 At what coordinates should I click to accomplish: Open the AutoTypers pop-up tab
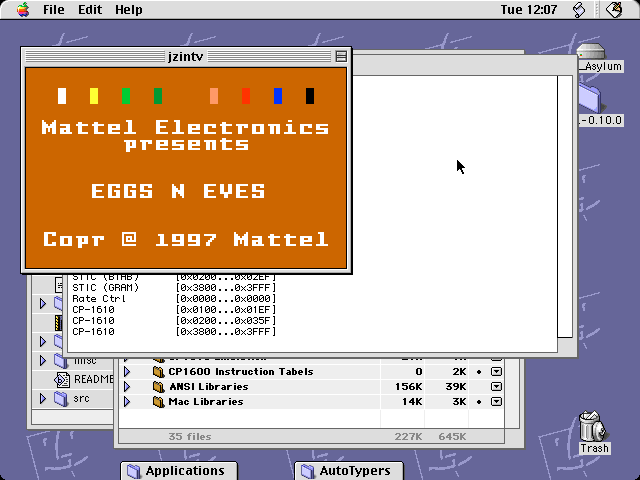(349, 471)
